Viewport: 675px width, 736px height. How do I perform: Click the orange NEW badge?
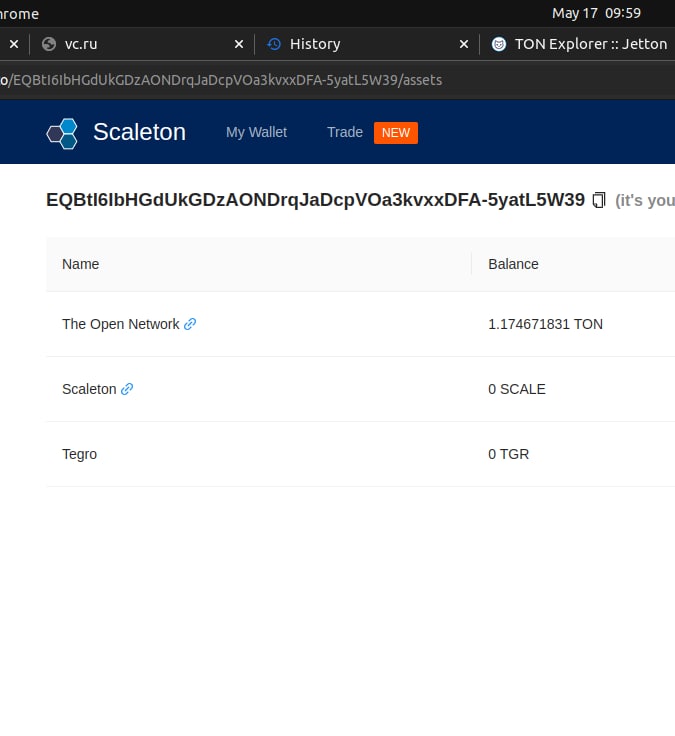click(x=396, y=133)
